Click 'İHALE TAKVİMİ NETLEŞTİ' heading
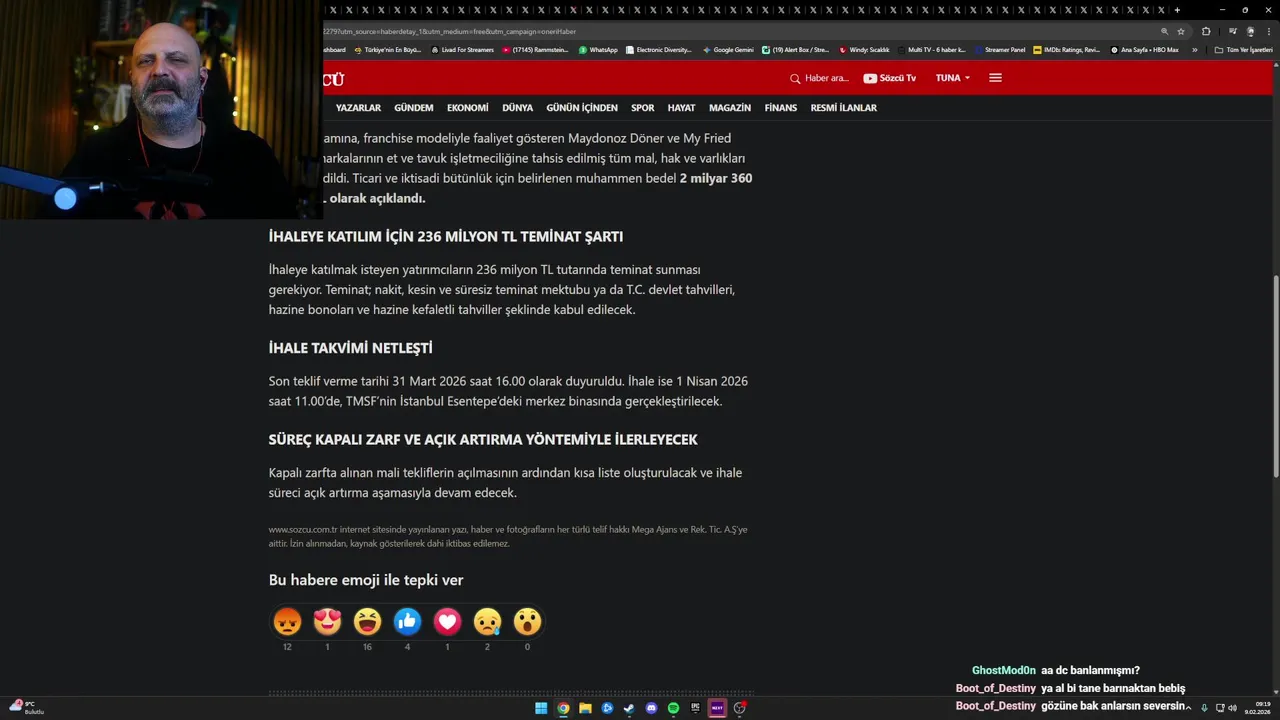Screen dimensions: 1280x720 coord(350,348)
